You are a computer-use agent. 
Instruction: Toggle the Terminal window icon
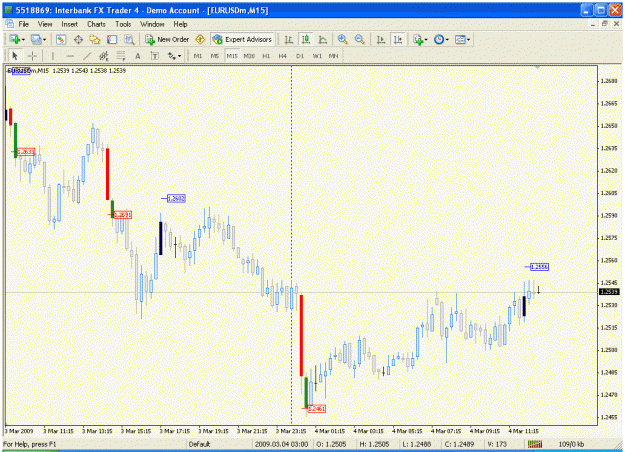[x=112, y=39]
